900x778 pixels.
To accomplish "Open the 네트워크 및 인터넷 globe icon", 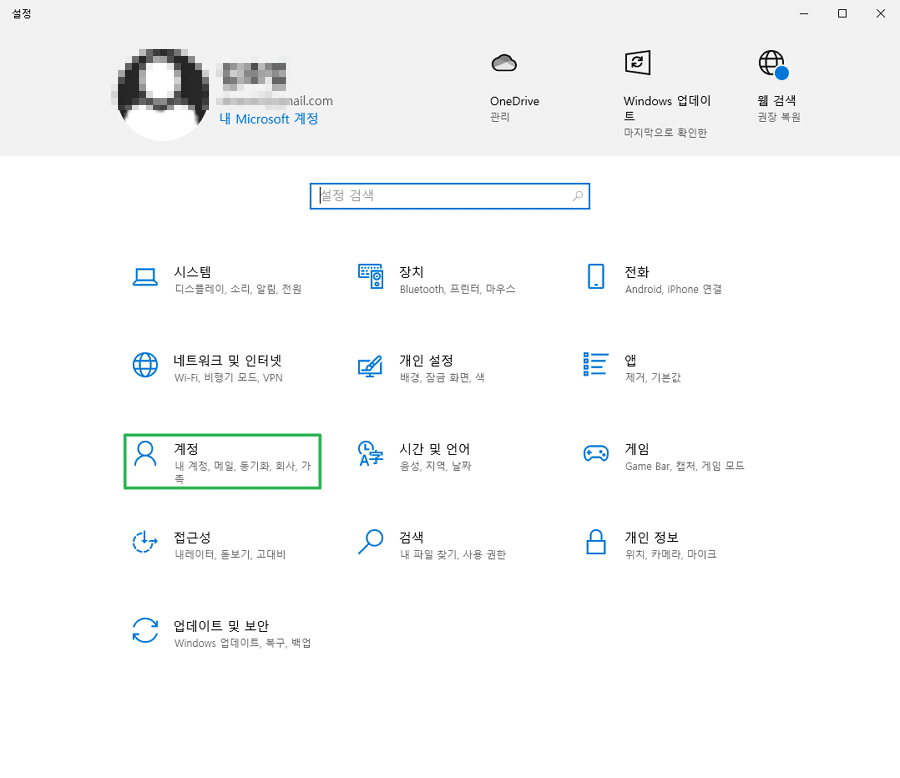I will pos(145,365).
